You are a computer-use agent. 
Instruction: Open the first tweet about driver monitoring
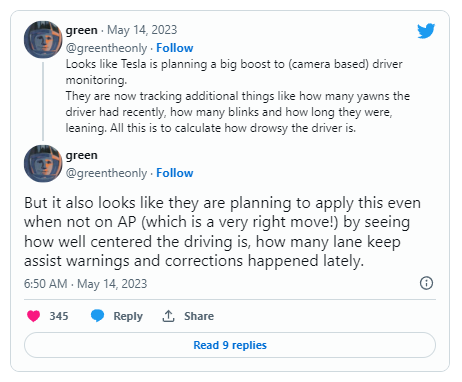pos(237,96)
